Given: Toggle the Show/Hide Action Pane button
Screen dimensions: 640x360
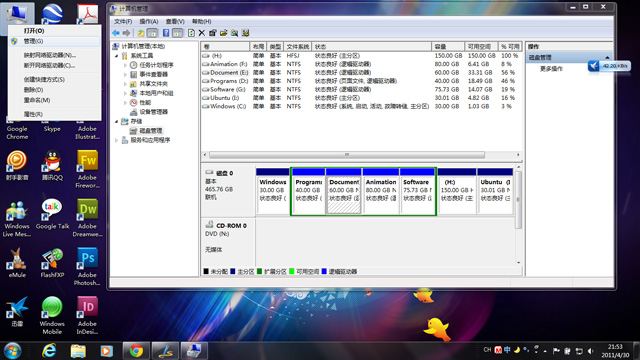Looking at the screenshot, I should pos(178,33).
